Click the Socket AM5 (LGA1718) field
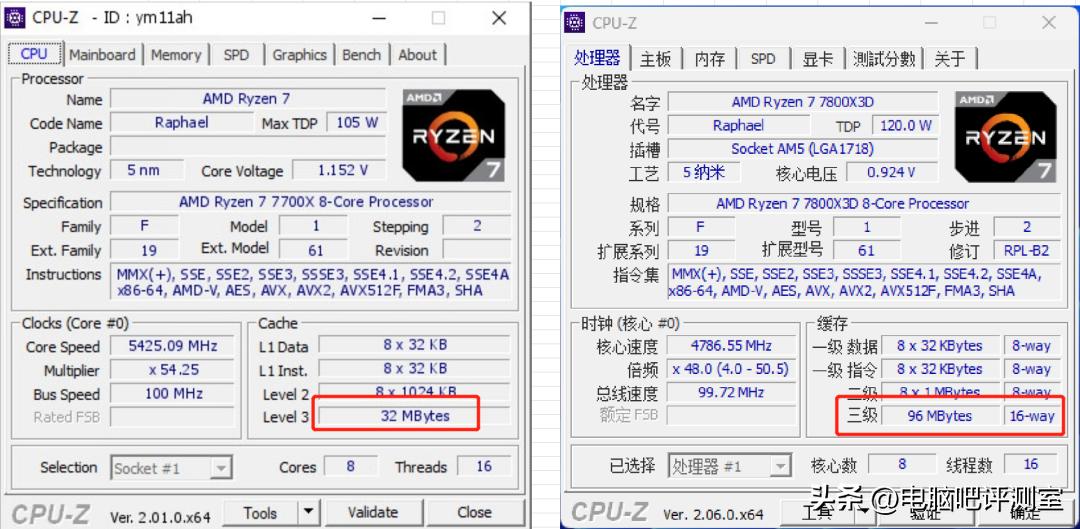This screenshot has width=1080, height=529. [x=802, y=148]
